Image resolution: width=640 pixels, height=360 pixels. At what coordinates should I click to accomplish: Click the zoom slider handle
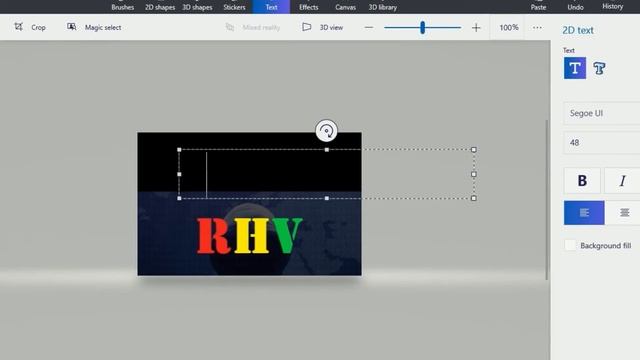(x=422, y=27)
